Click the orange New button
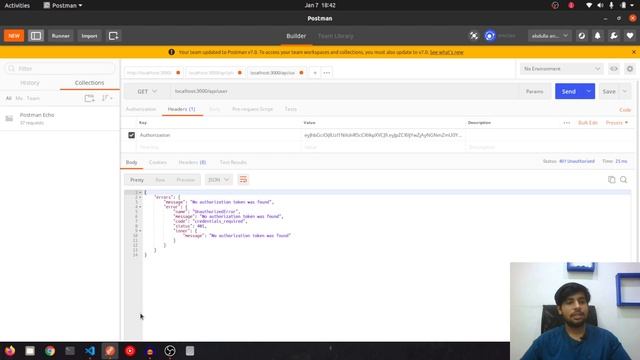Viewport: 640px width, 360px height. (14, 36)
